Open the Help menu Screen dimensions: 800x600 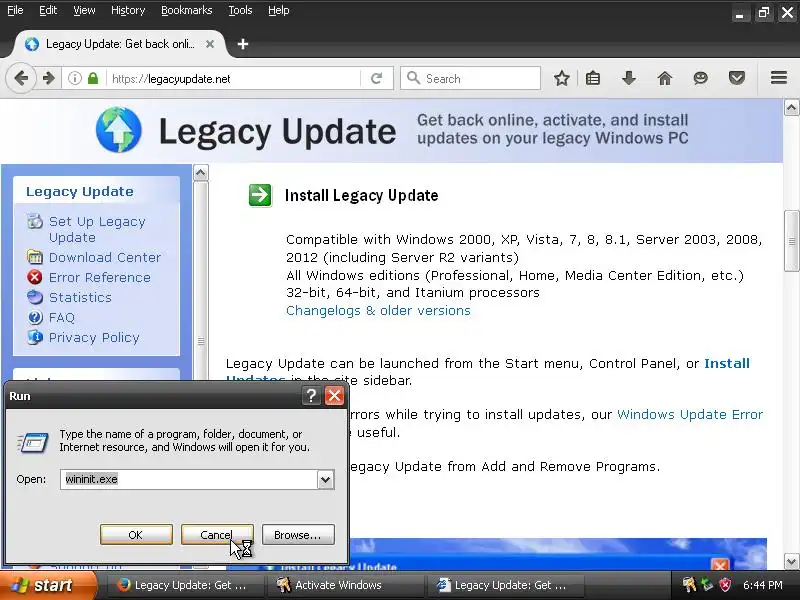279,10
